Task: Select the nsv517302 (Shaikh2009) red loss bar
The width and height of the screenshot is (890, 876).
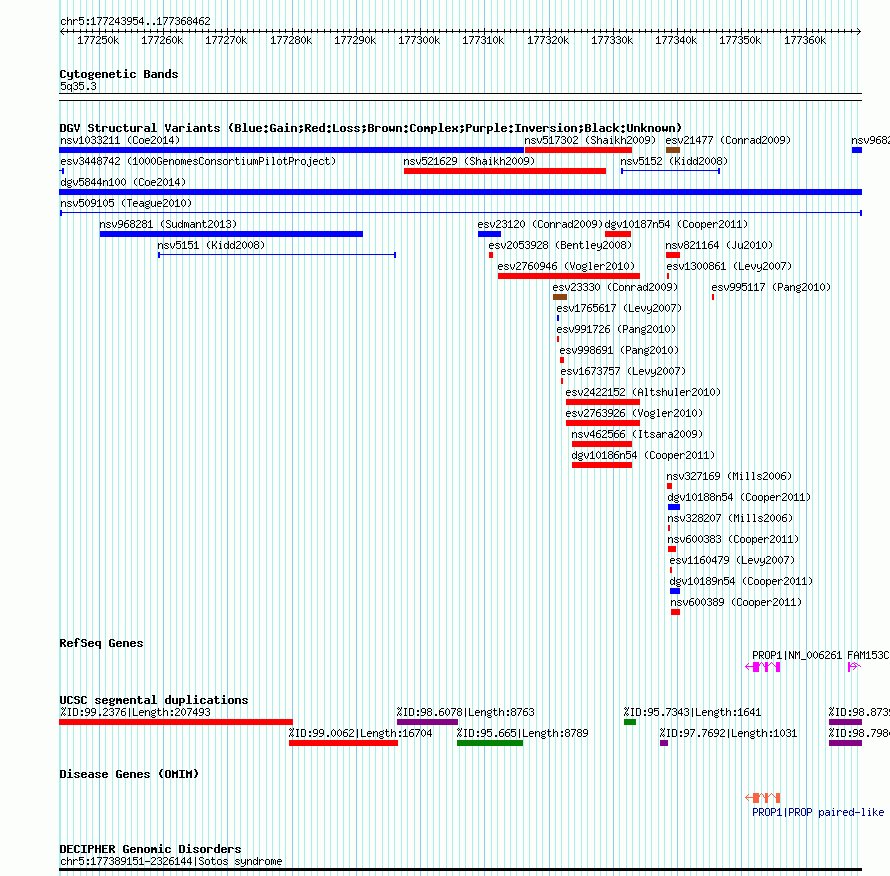Action: pyautogui.click(x=578, y=150)
